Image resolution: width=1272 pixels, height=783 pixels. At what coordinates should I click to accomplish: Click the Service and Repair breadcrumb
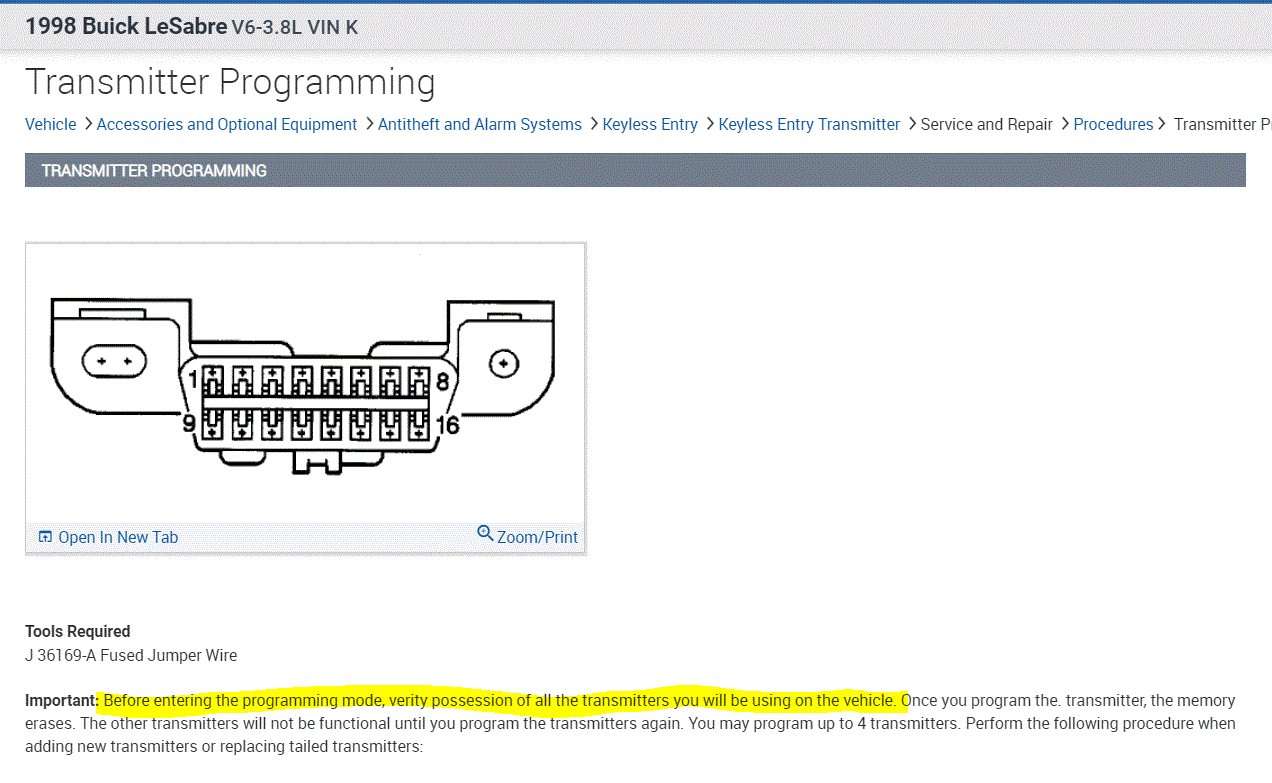[987, 124]
